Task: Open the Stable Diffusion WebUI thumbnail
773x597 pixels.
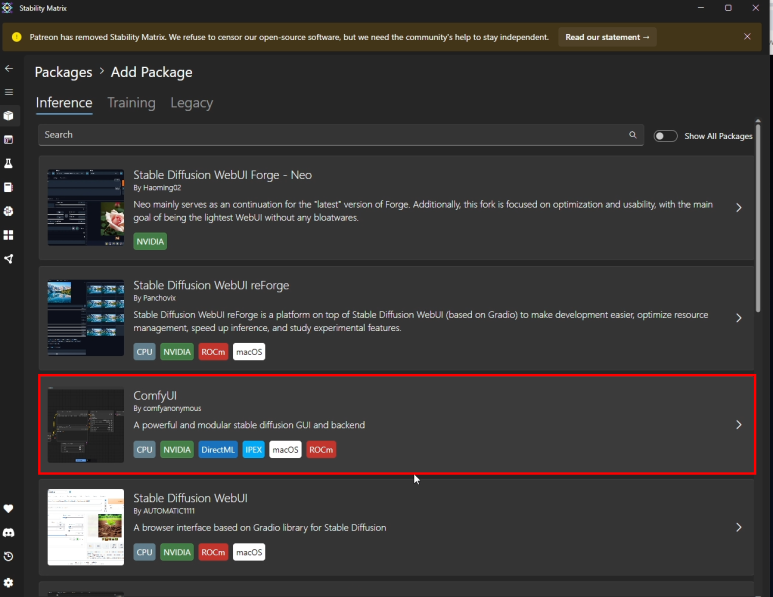Action: (x=86, y=527)
